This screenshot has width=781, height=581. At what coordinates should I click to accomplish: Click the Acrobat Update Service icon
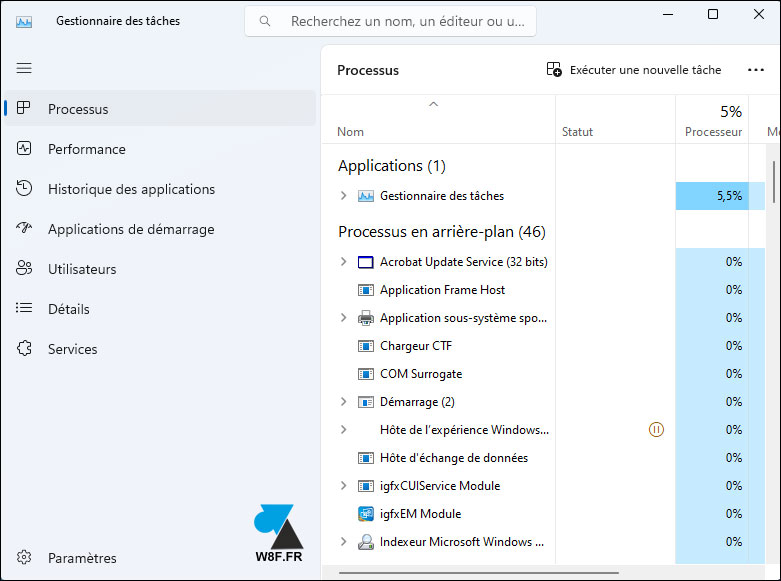pos(366,262)
